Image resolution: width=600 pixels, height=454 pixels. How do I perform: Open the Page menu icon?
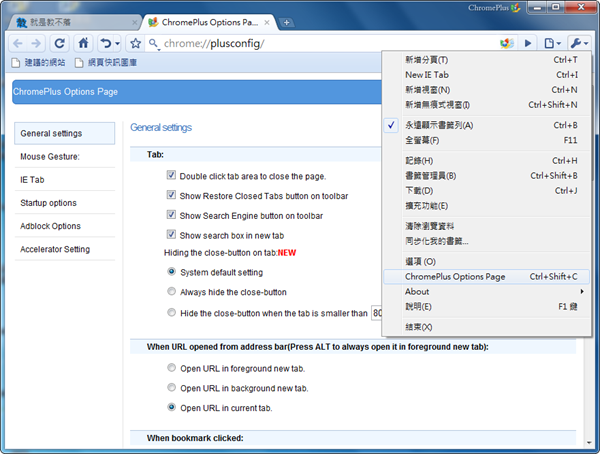[x=552, y=43]
